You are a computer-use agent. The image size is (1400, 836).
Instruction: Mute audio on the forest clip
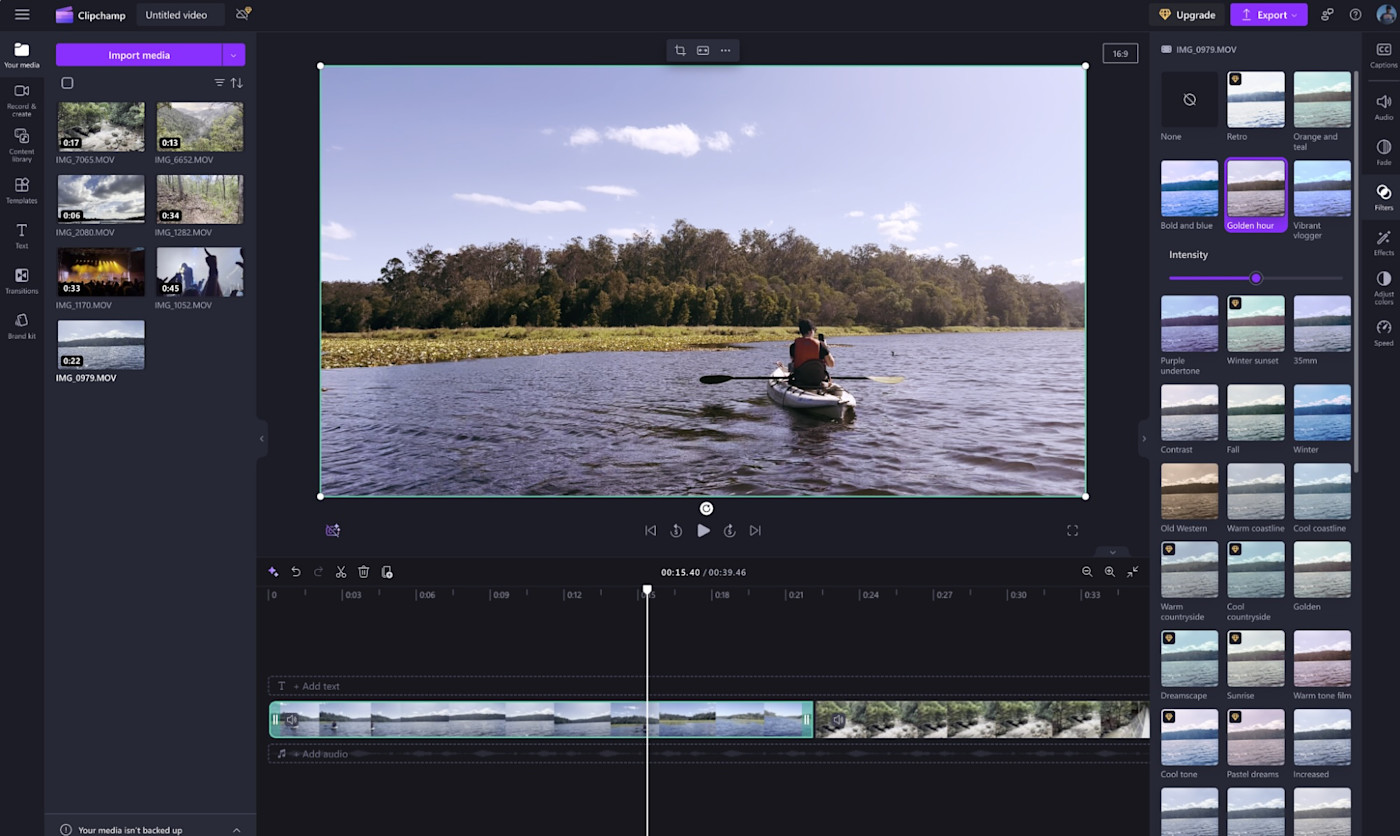tap(838, 719)
